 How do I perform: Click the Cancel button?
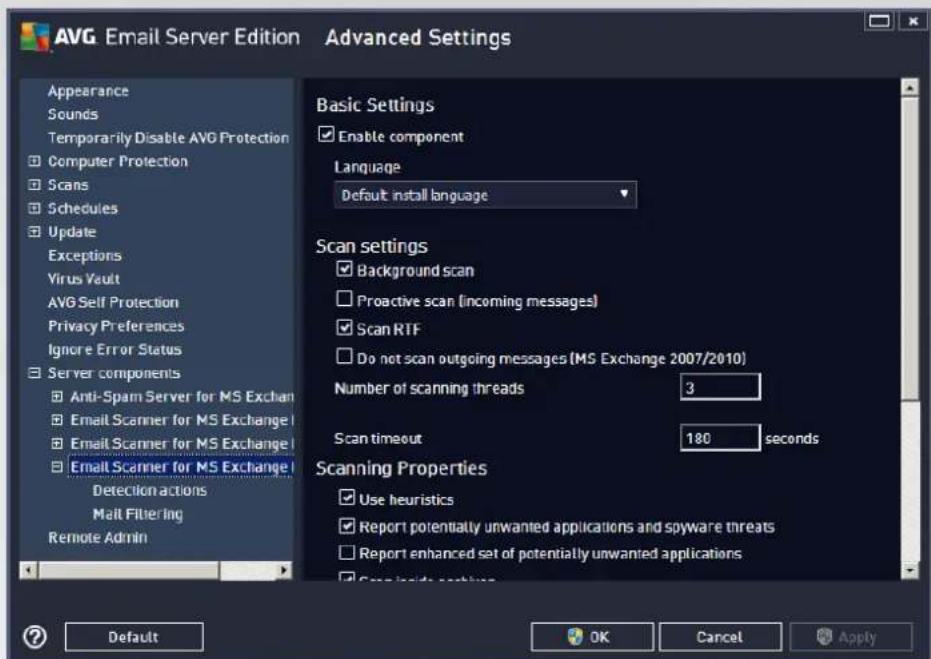pyautogui.click(x=720, y=637)
